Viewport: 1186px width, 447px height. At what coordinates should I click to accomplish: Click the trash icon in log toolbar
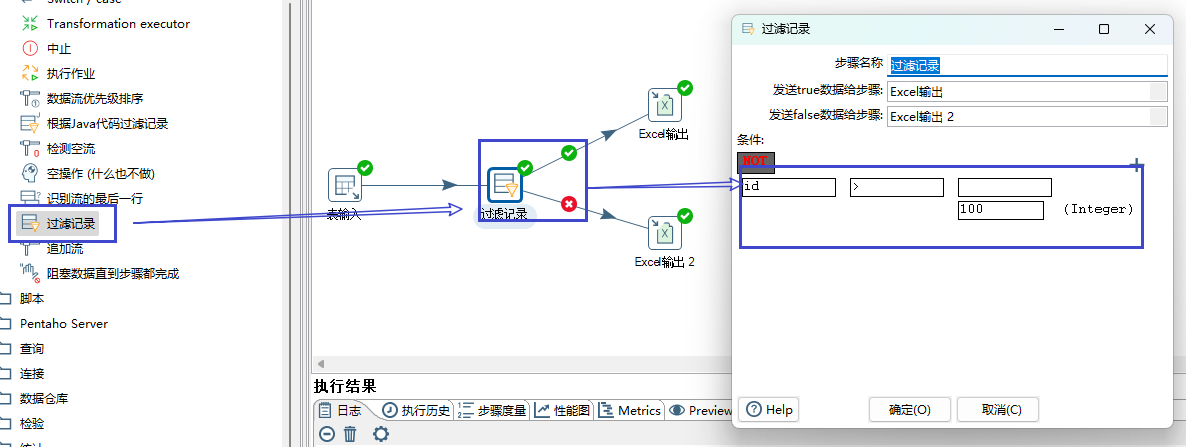coord(350,434)
